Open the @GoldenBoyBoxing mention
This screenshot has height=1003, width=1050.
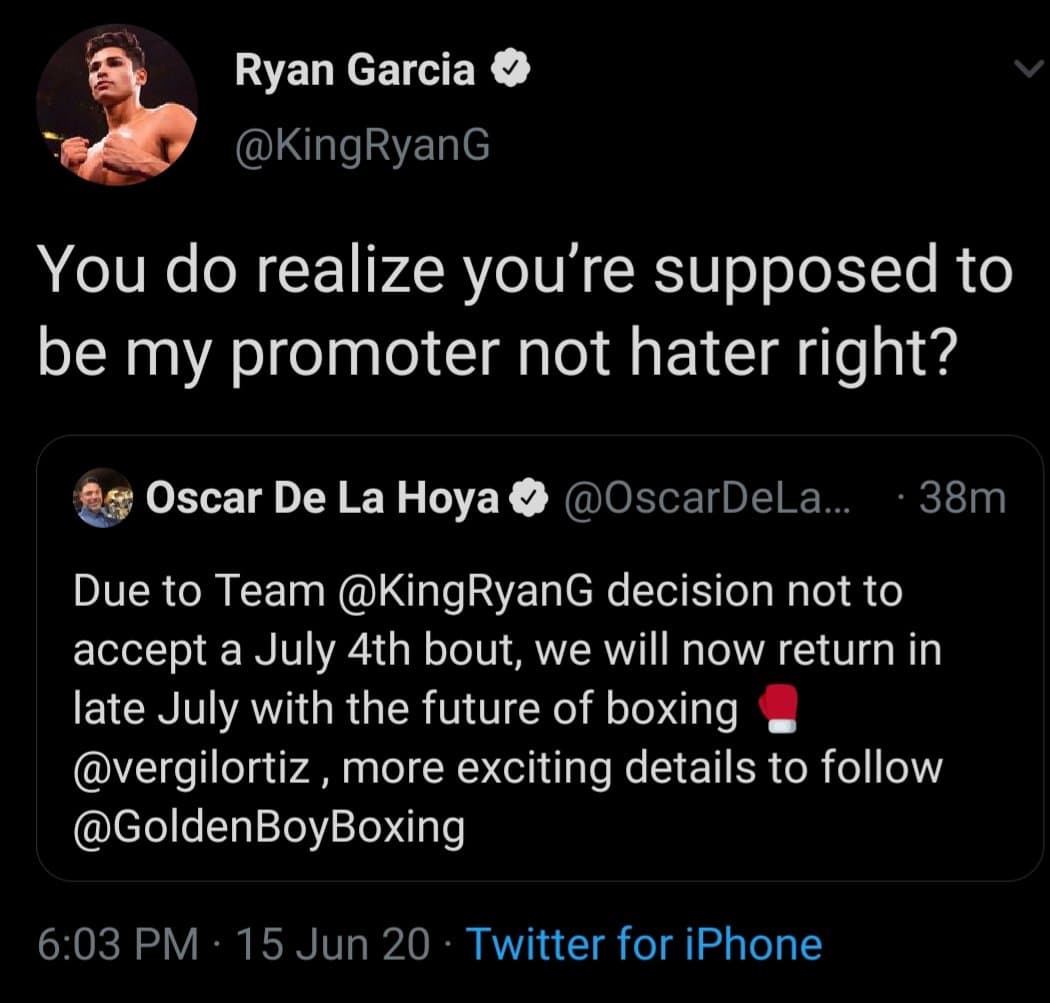point(269,827)
